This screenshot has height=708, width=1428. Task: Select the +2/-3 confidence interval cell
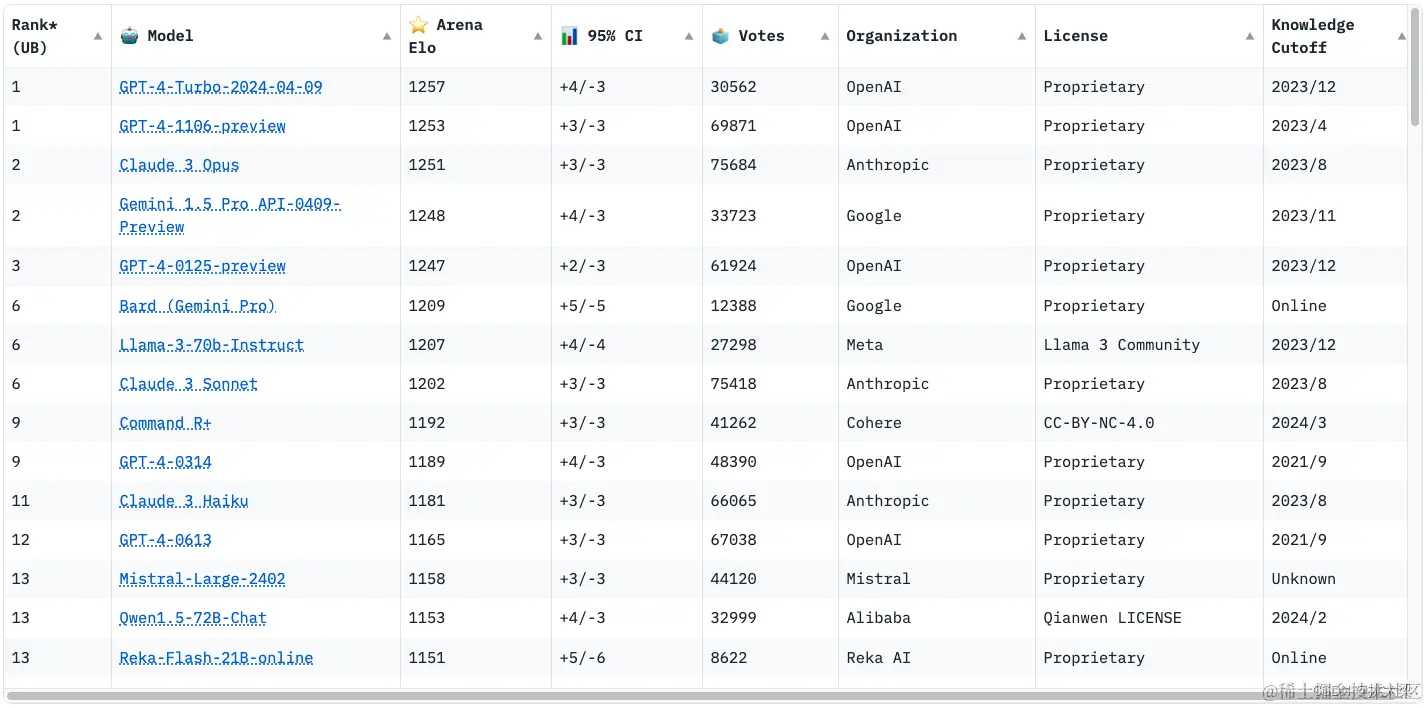pyautogui.click(x=583, y=266)
